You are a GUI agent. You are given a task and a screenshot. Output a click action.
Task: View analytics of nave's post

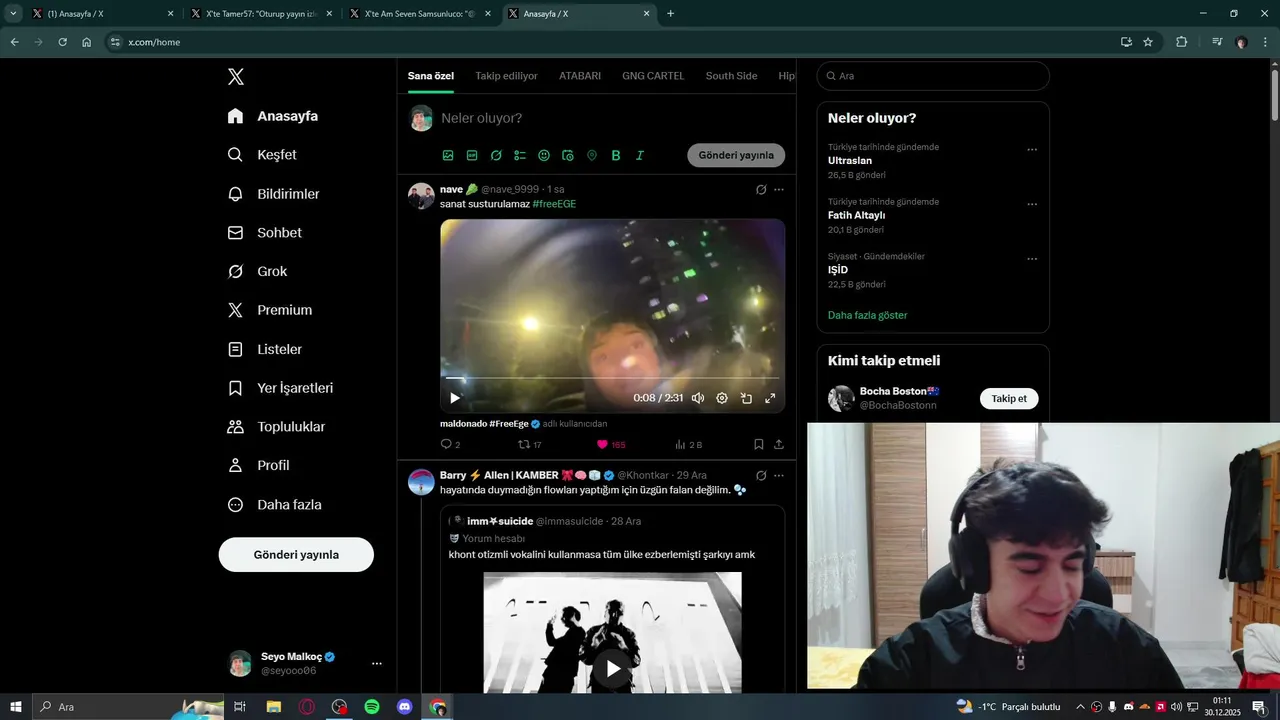pyautogui.click(x=688, y=444)
